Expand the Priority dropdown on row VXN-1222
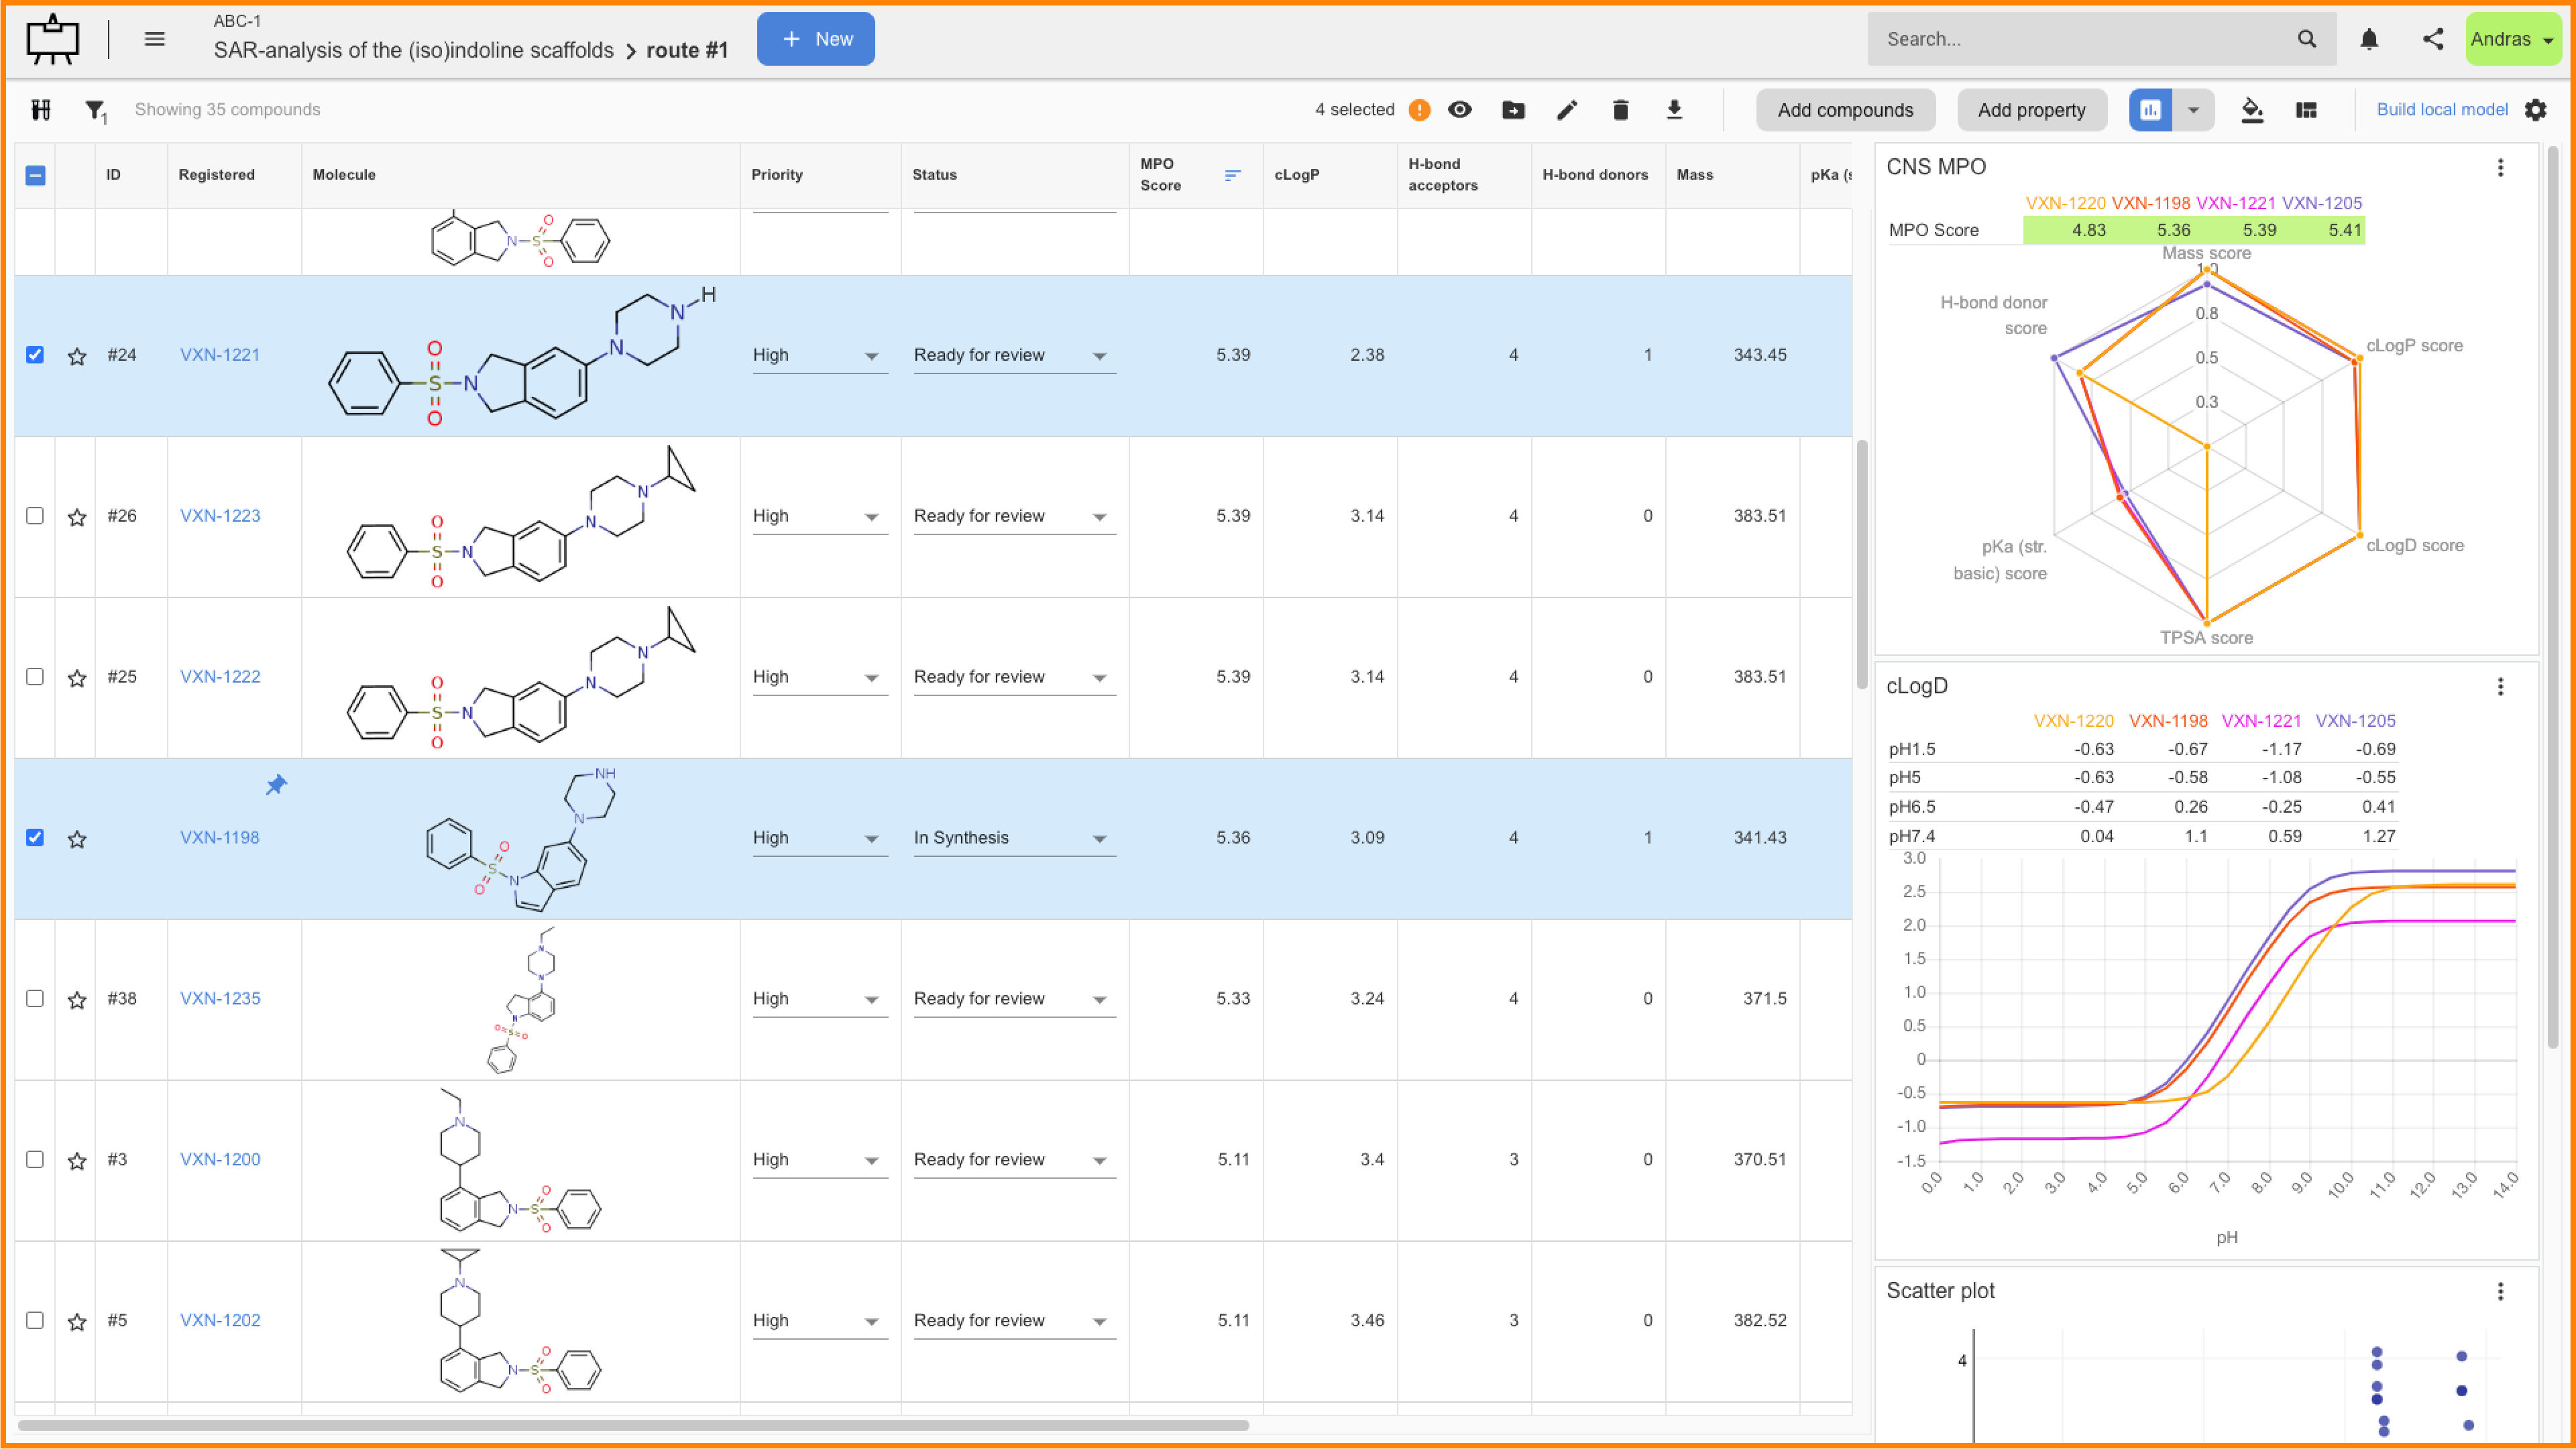 pos(872,677)
